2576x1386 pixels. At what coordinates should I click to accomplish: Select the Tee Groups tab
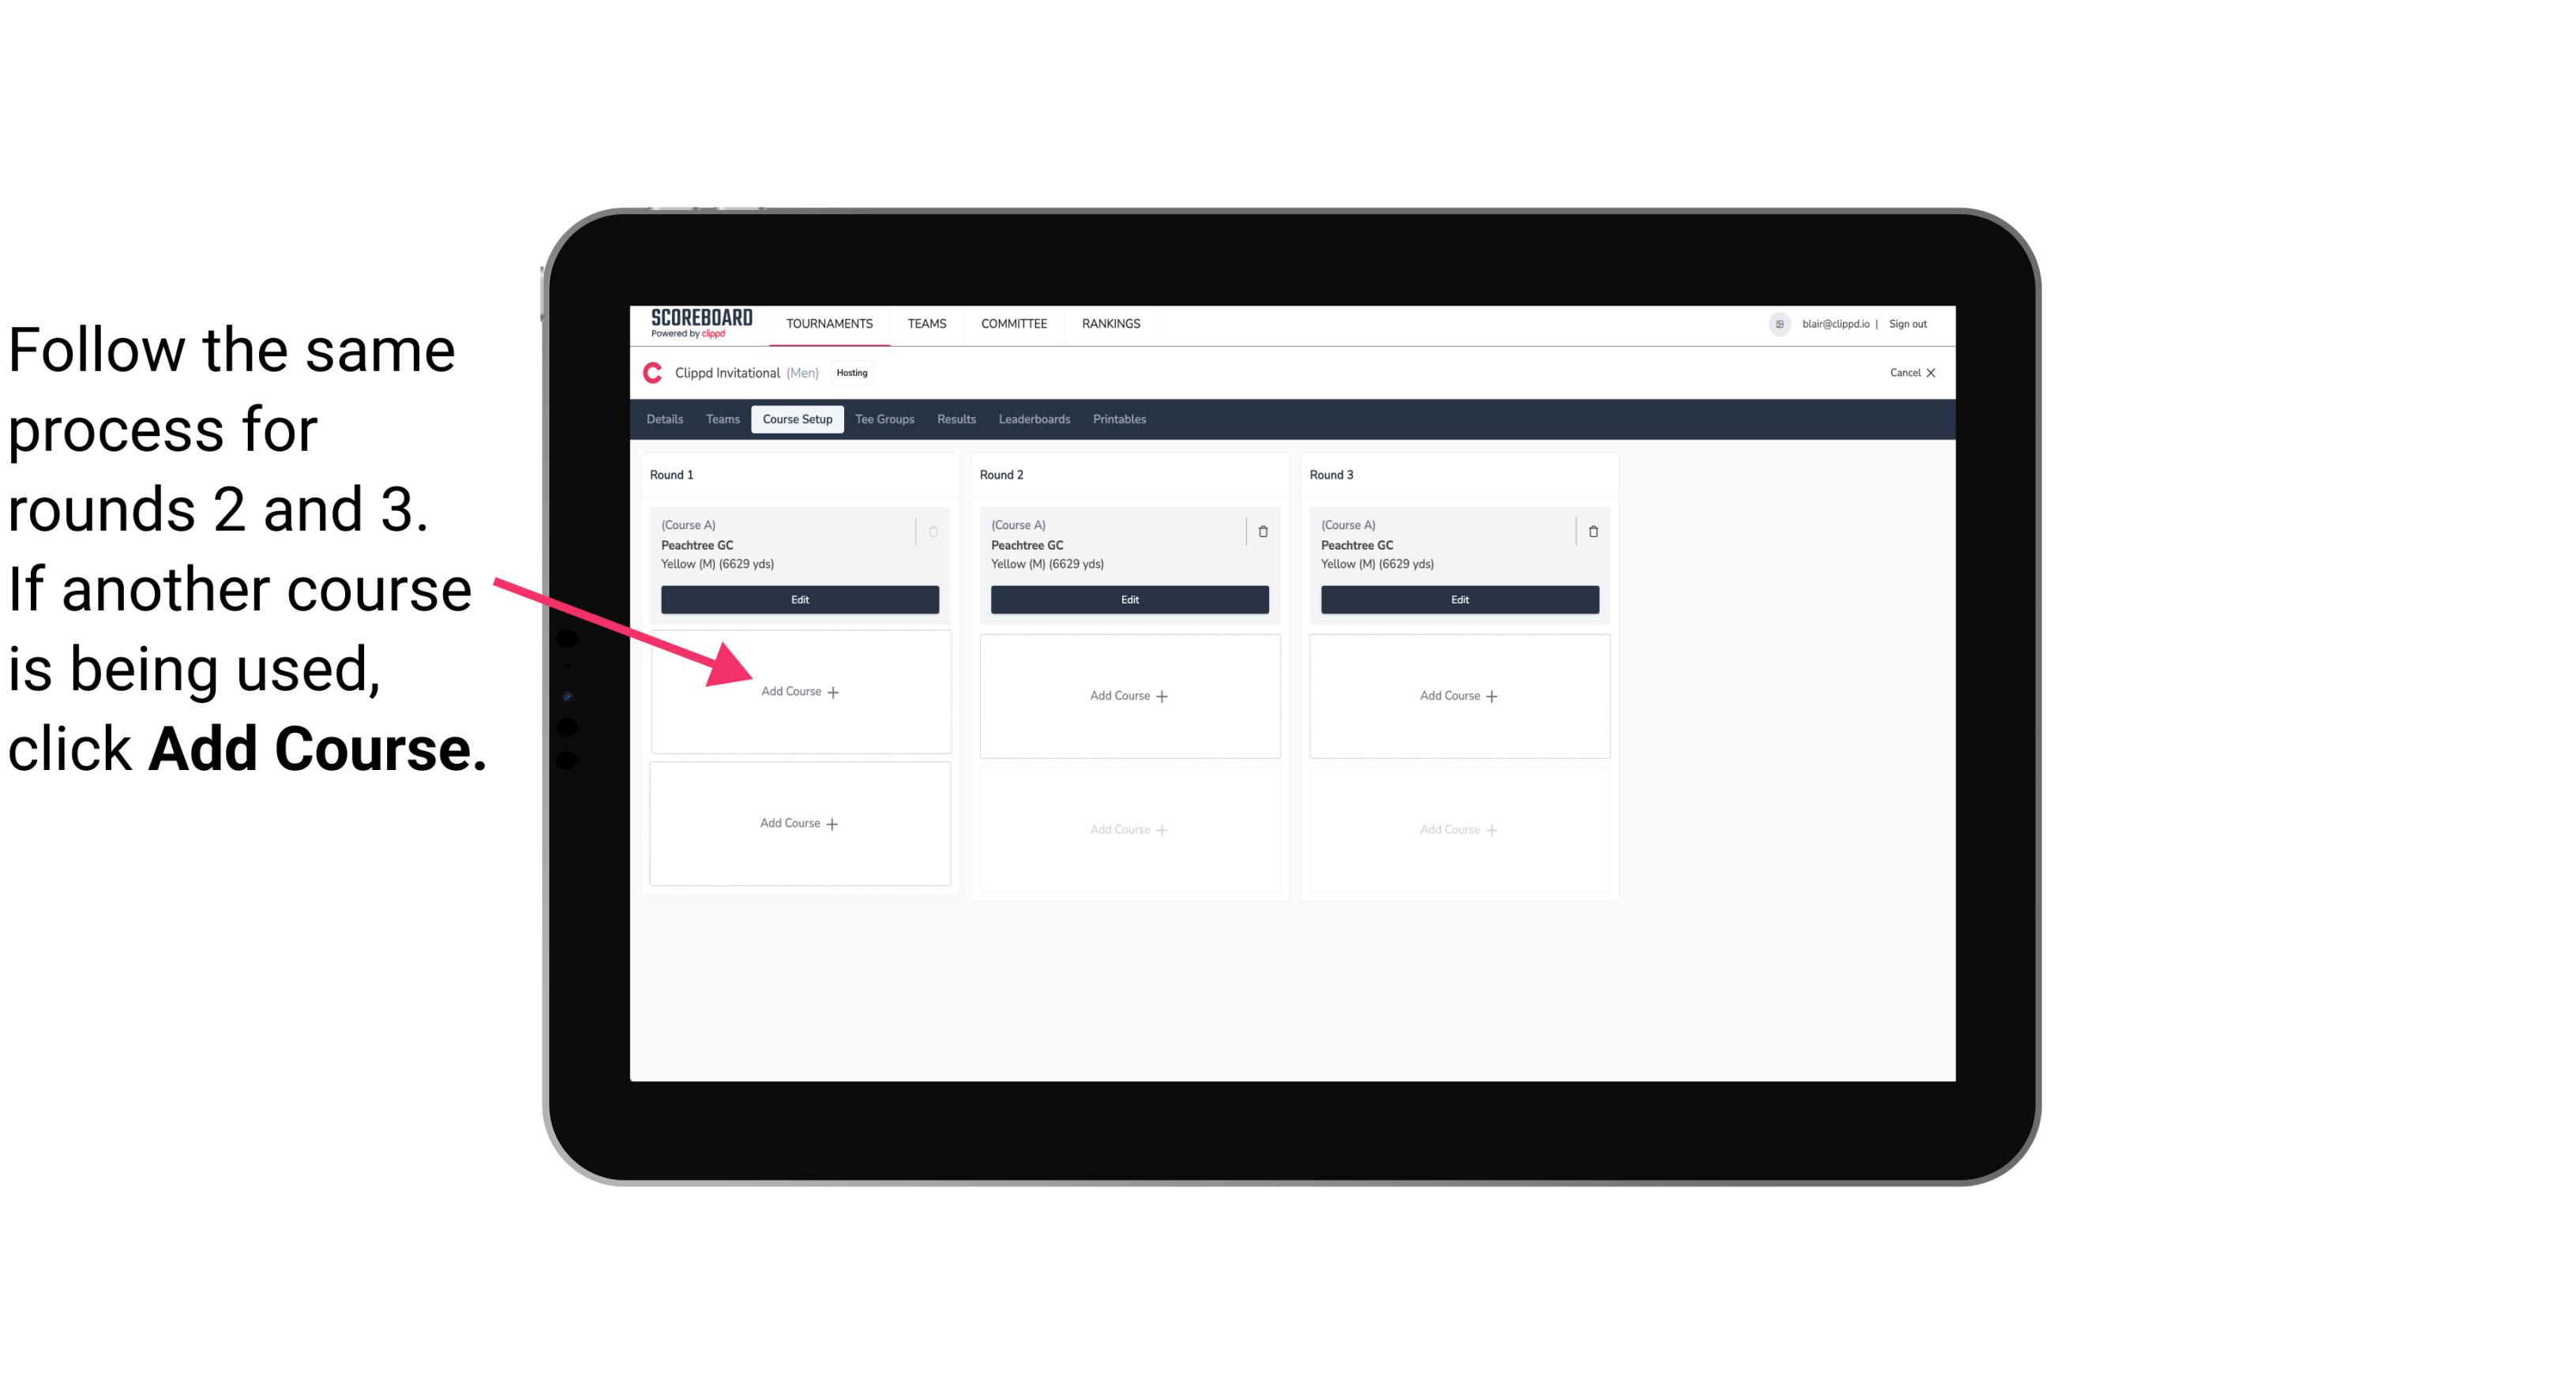[885, 420]
